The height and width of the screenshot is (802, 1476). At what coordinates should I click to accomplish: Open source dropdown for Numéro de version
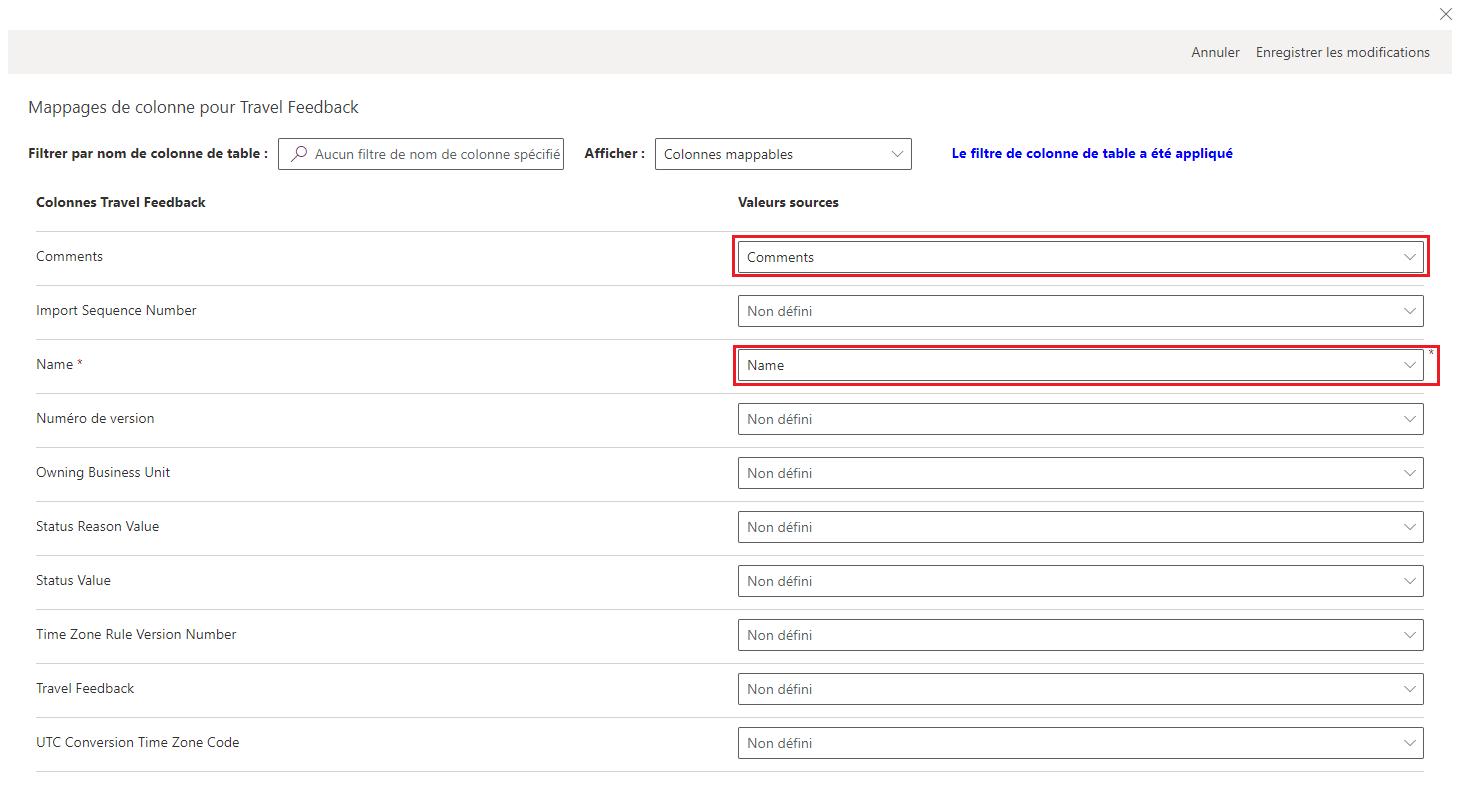point(1080,419)
